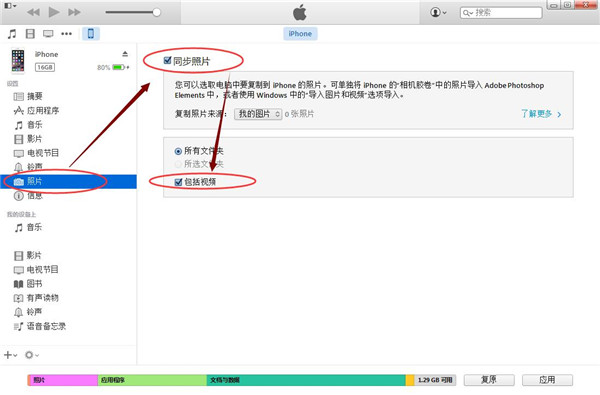Toggle 包括视频 include videos checkbox
Viewport: 600px width, 395px height.
(x=178, y=182)
